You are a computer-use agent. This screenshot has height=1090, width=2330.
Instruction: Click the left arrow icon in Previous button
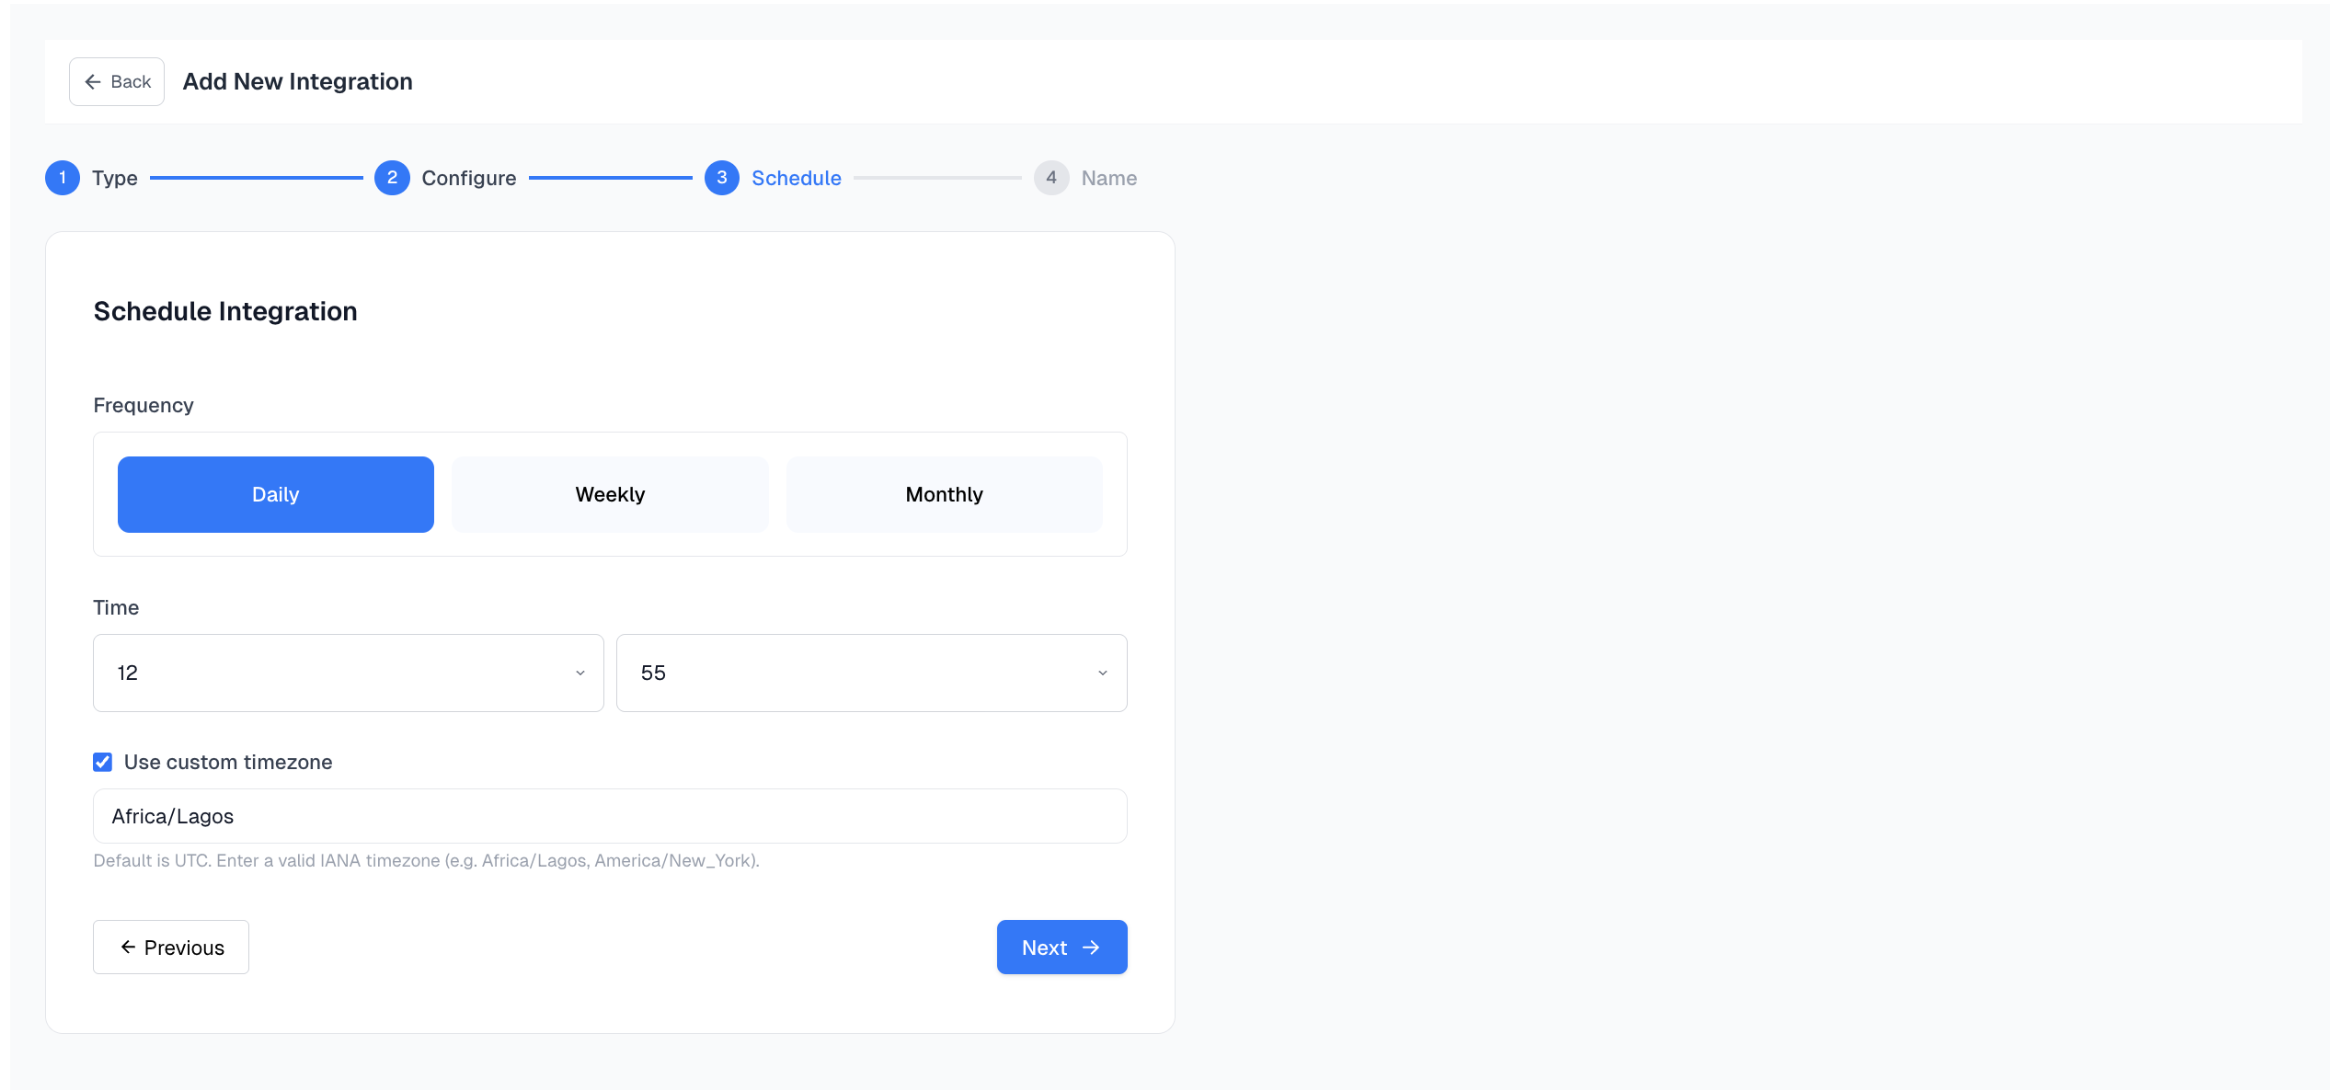pos(126,947)
